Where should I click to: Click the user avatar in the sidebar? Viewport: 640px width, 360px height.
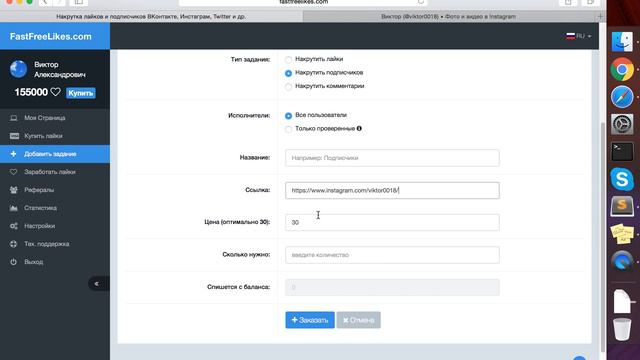[18, 69]
